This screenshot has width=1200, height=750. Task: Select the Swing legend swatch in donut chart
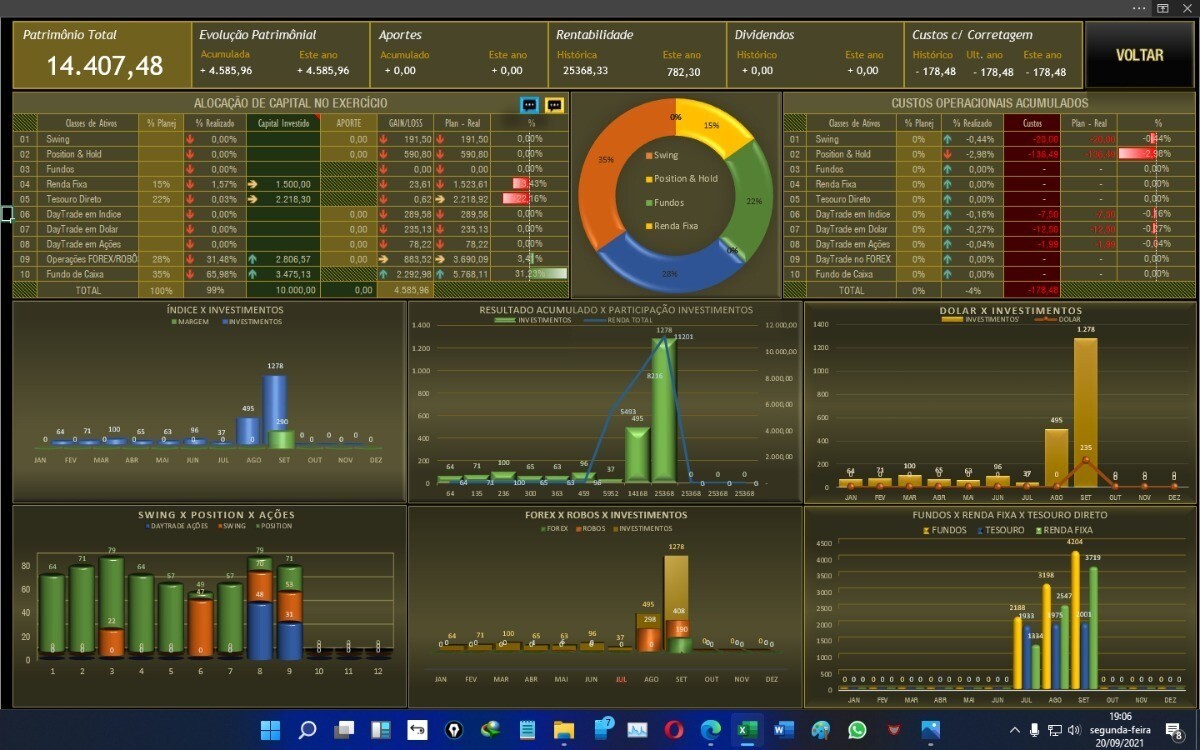pos(648,156)
